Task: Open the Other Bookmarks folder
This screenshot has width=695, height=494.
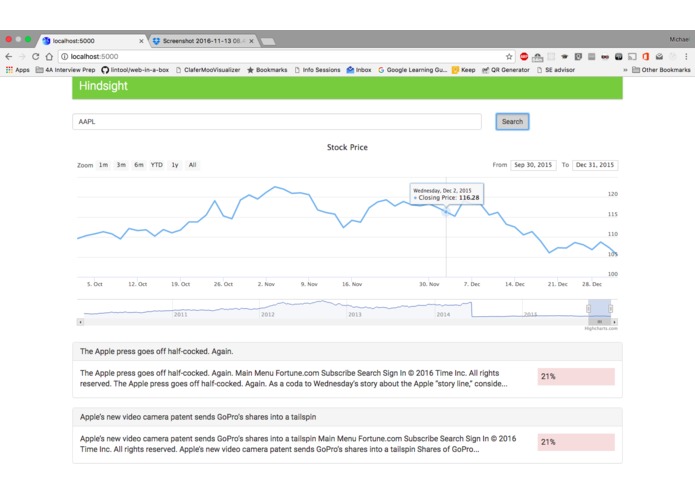Action: tap(661, 70)
